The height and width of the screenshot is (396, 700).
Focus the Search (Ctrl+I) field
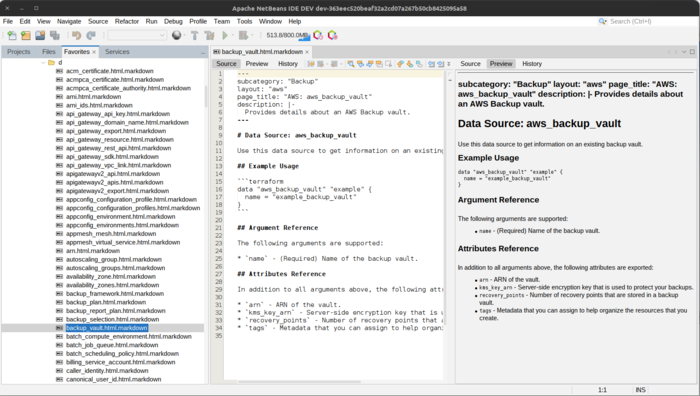[x=647, y=21]
